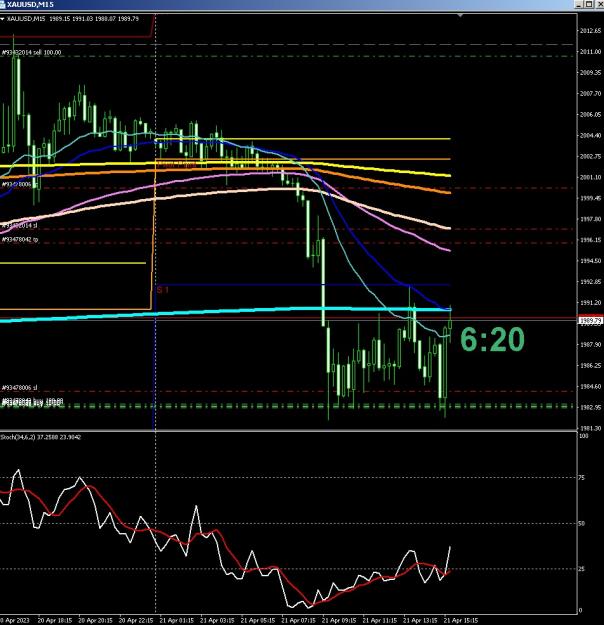Click 1986.25 on the price scale
This screenshot has width=604, height=625.
click(590, 366)
